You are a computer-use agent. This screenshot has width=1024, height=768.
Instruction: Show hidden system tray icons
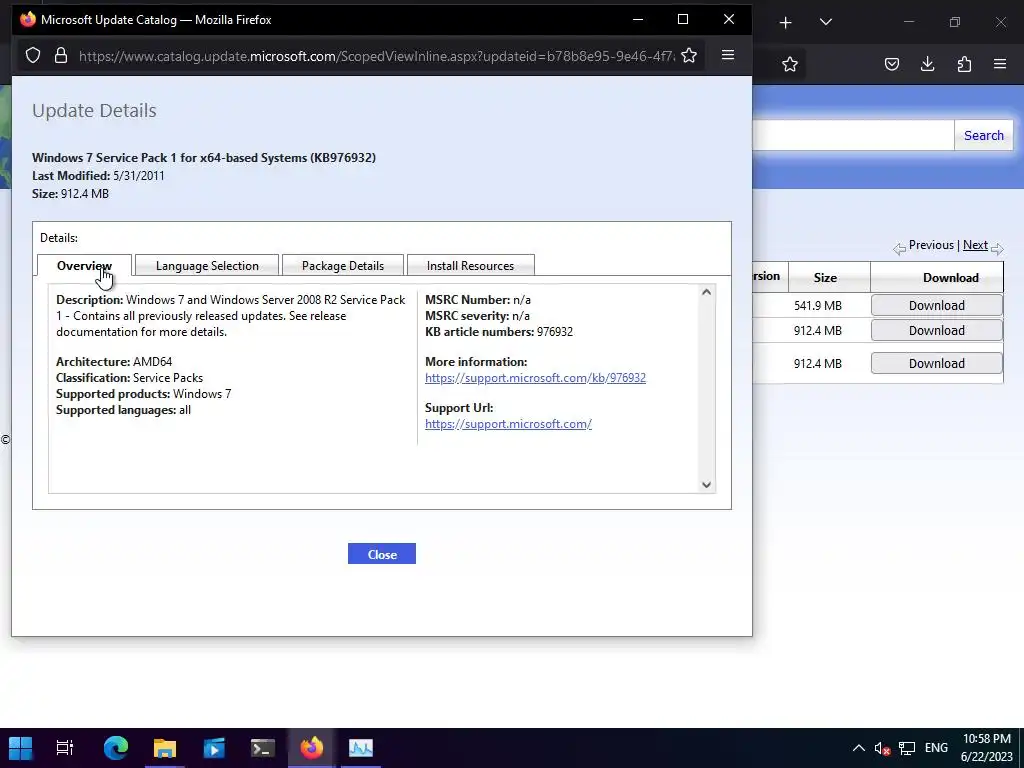(859, 748)
